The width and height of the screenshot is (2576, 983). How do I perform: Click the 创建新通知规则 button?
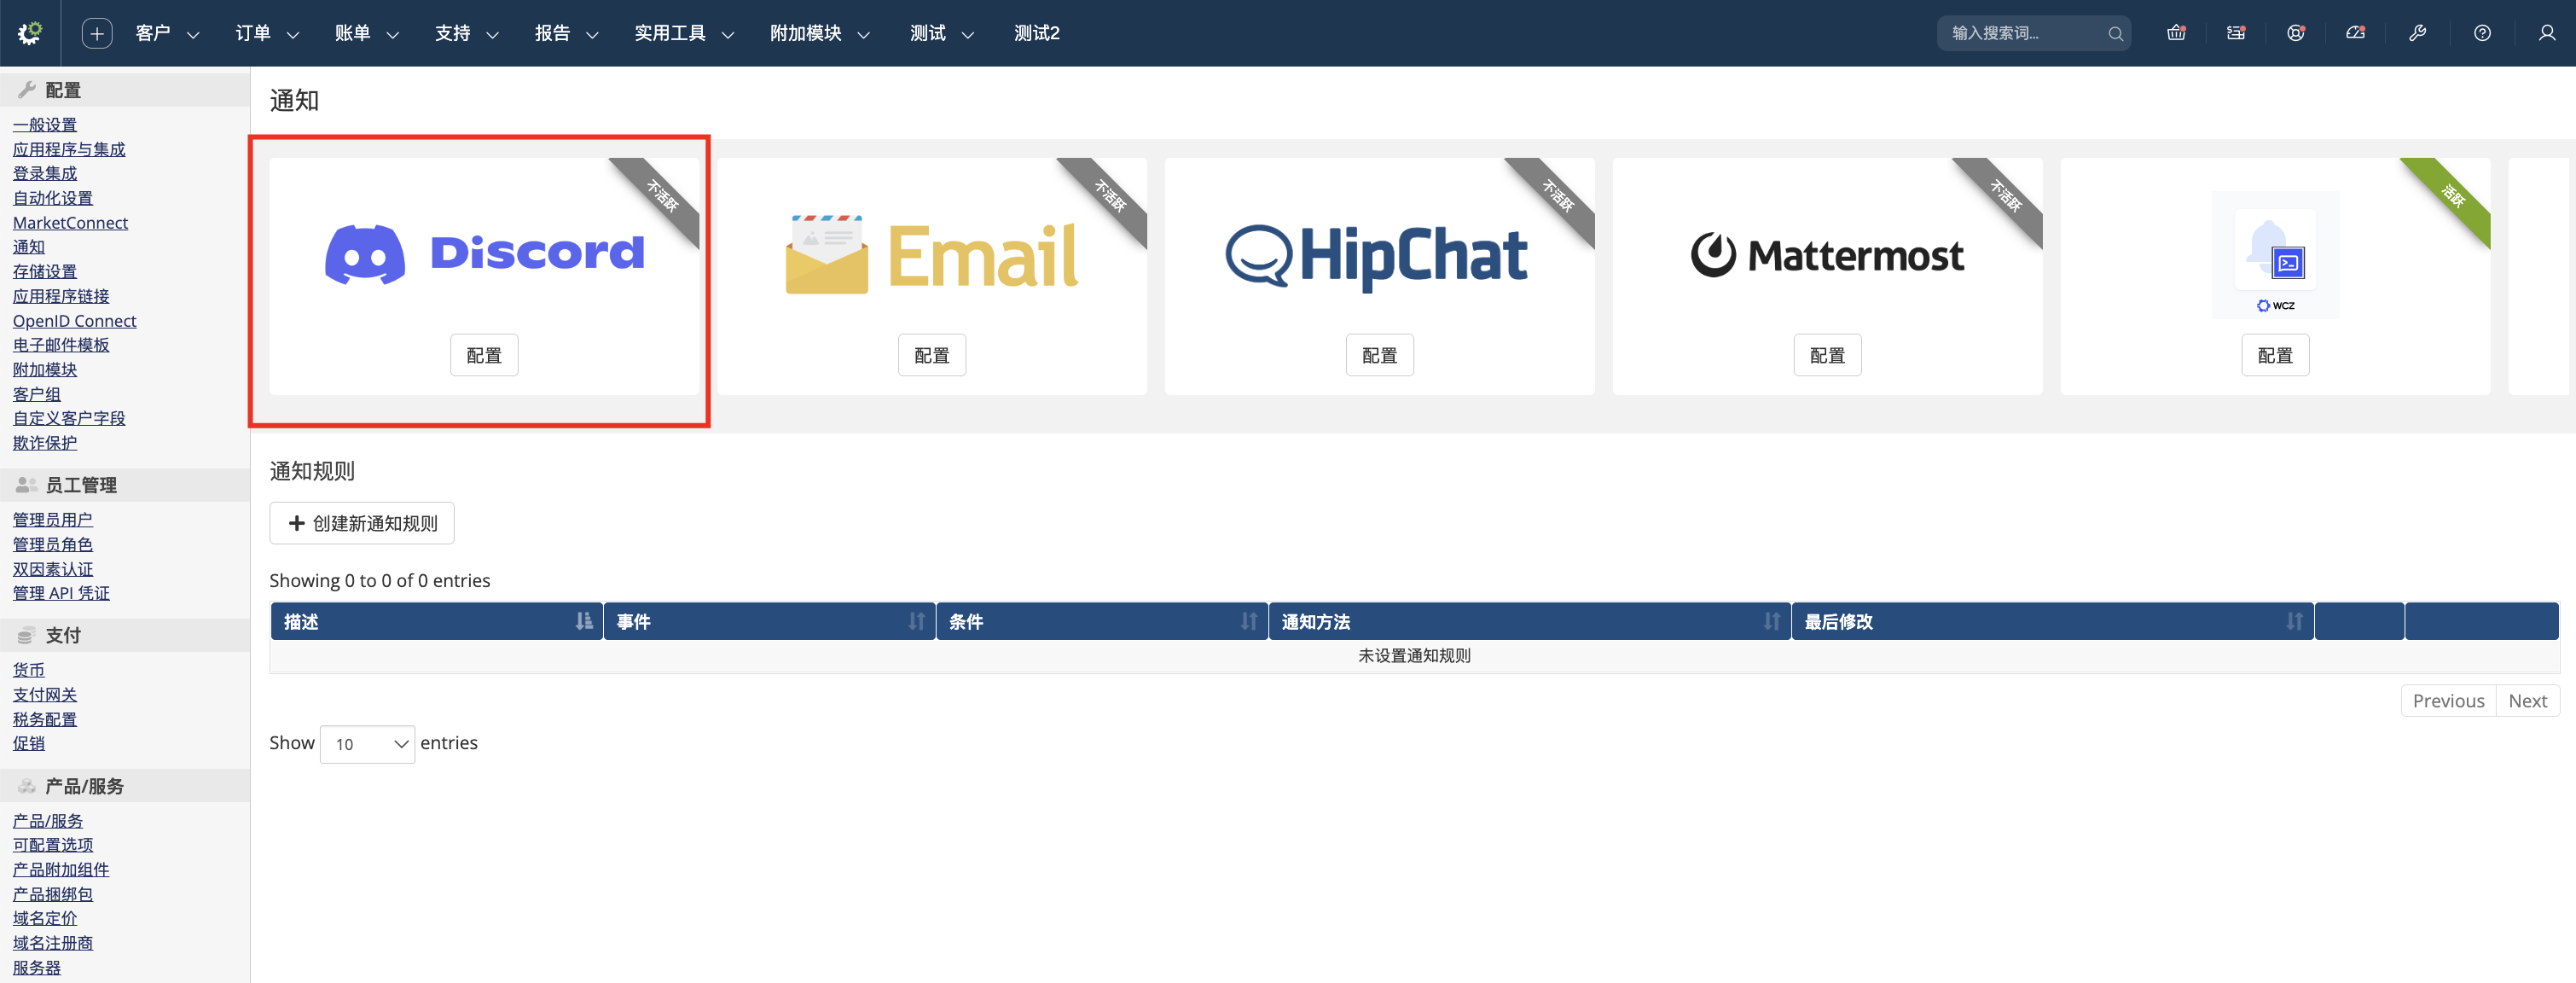tap(362, 523)
